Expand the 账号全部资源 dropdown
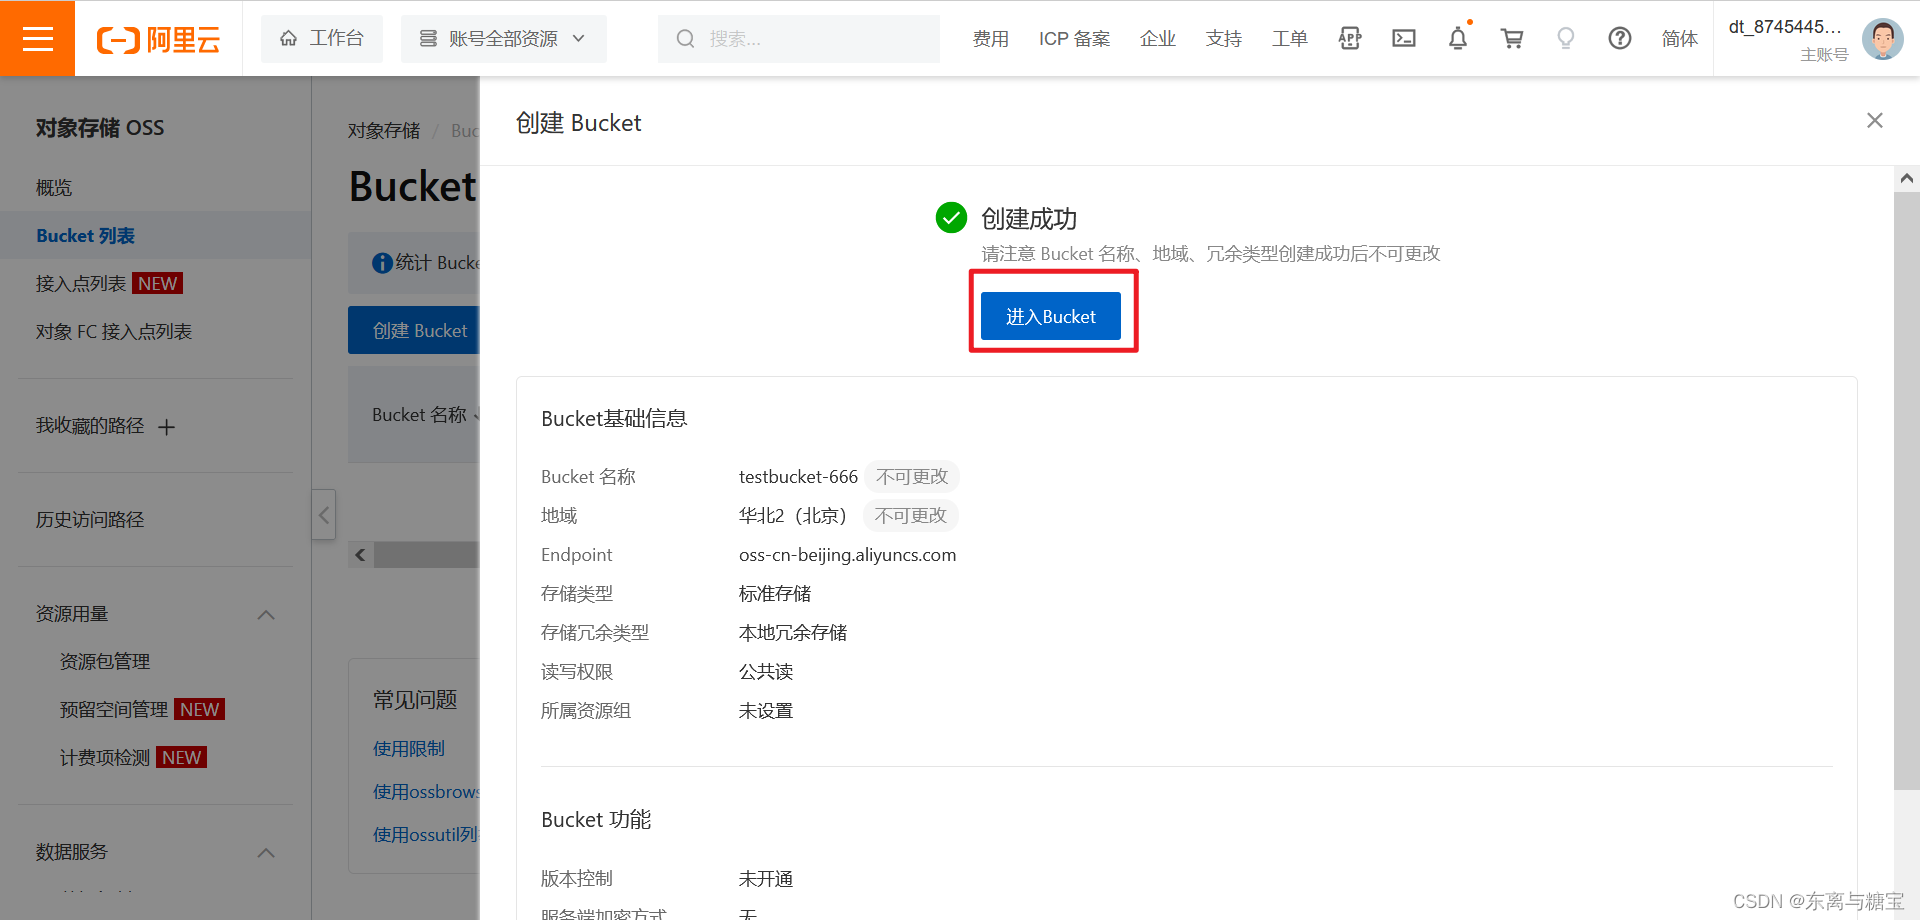The height and width of the screenshot is (920, 1920). click(x=503, y=38)
